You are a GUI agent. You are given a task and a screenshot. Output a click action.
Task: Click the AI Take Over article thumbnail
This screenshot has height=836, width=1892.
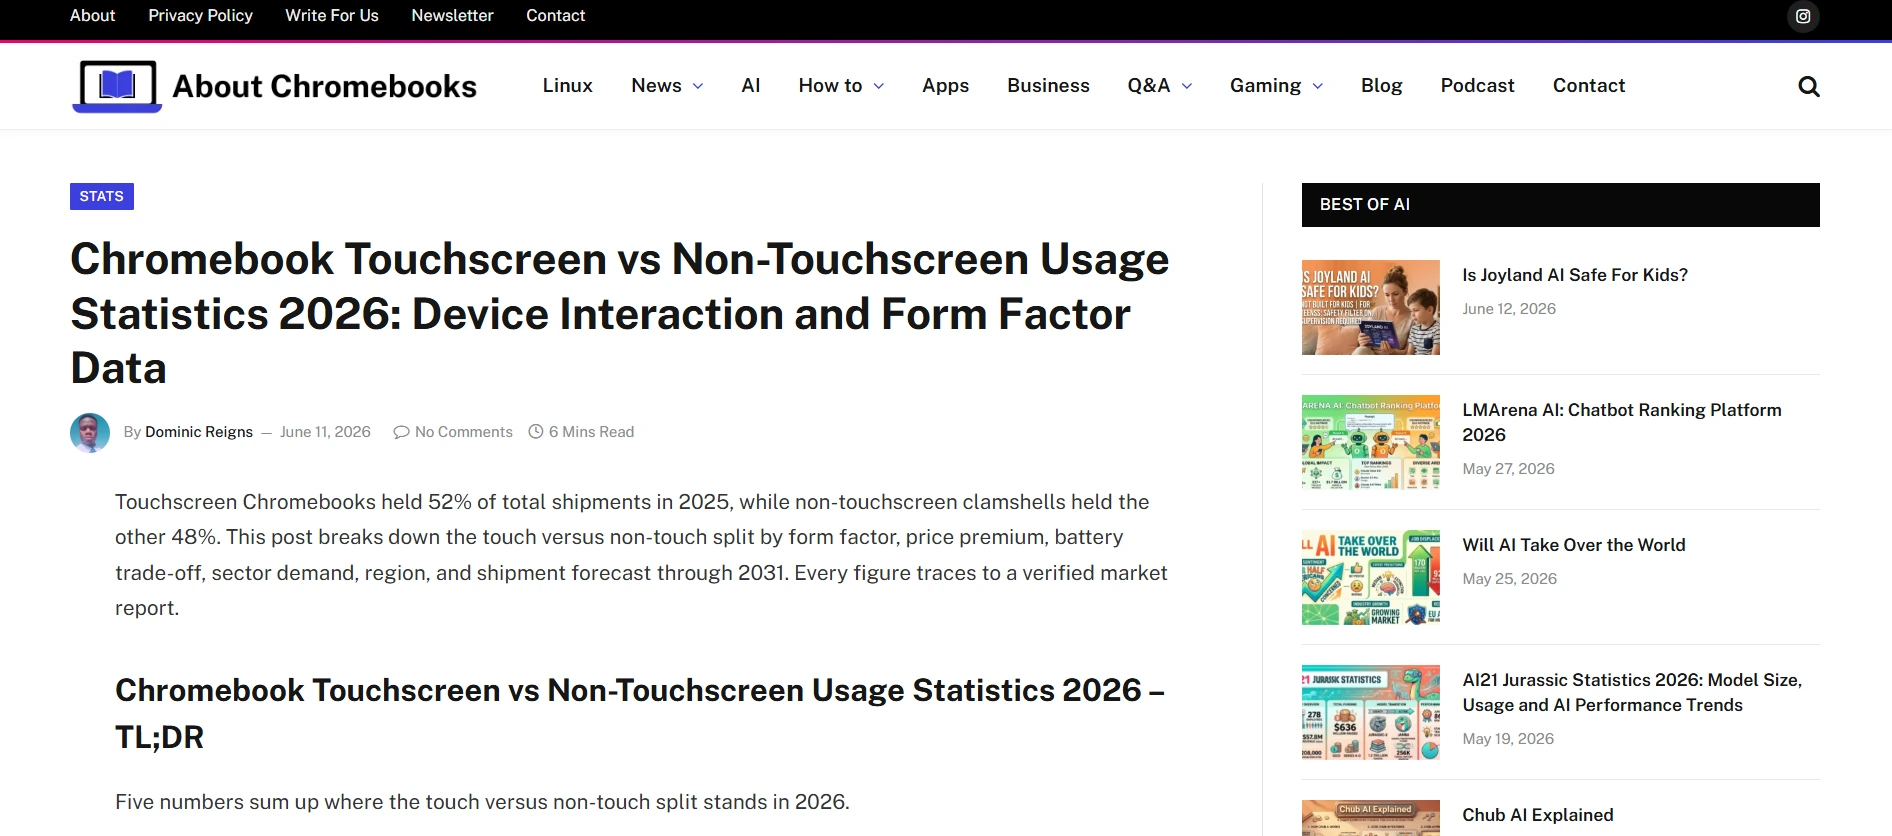pos(1370,577)
